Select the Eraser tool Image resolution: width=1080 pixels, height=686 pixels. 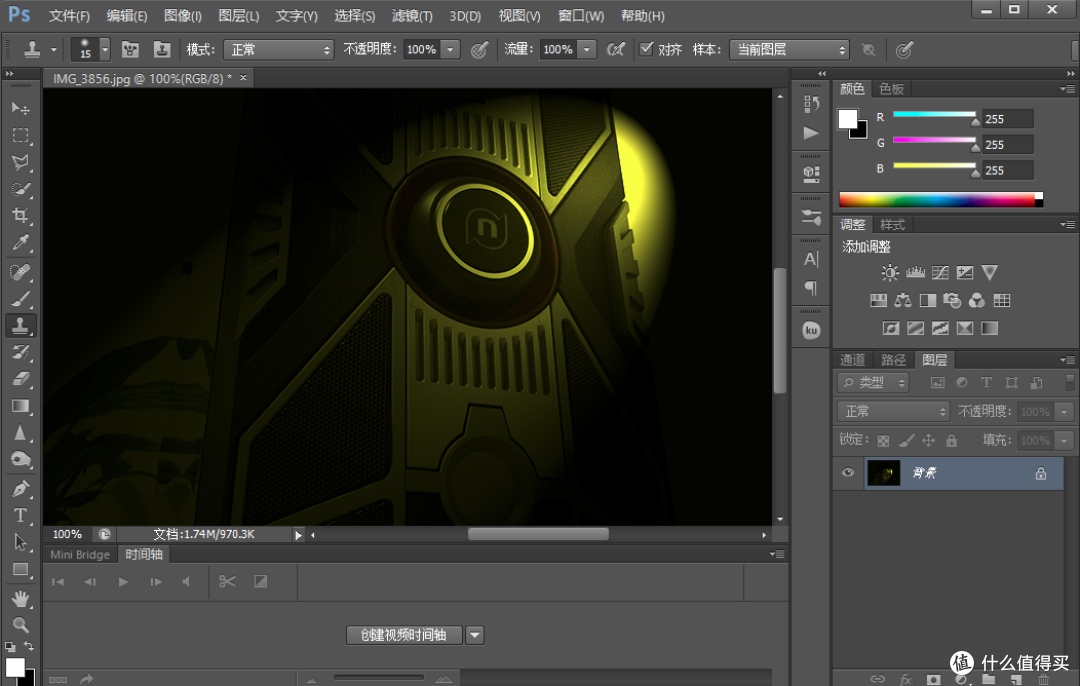21,379
